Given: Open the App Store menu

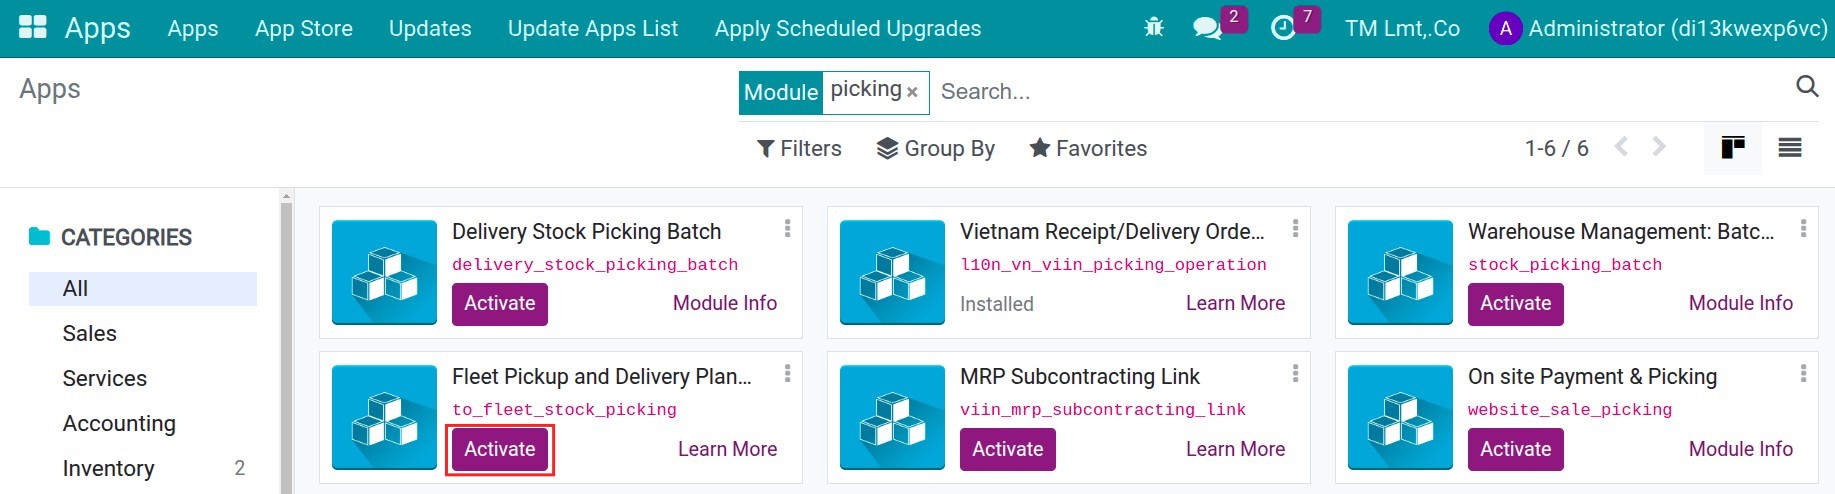Looking at the screenshot, I should (x=304, y=28).
